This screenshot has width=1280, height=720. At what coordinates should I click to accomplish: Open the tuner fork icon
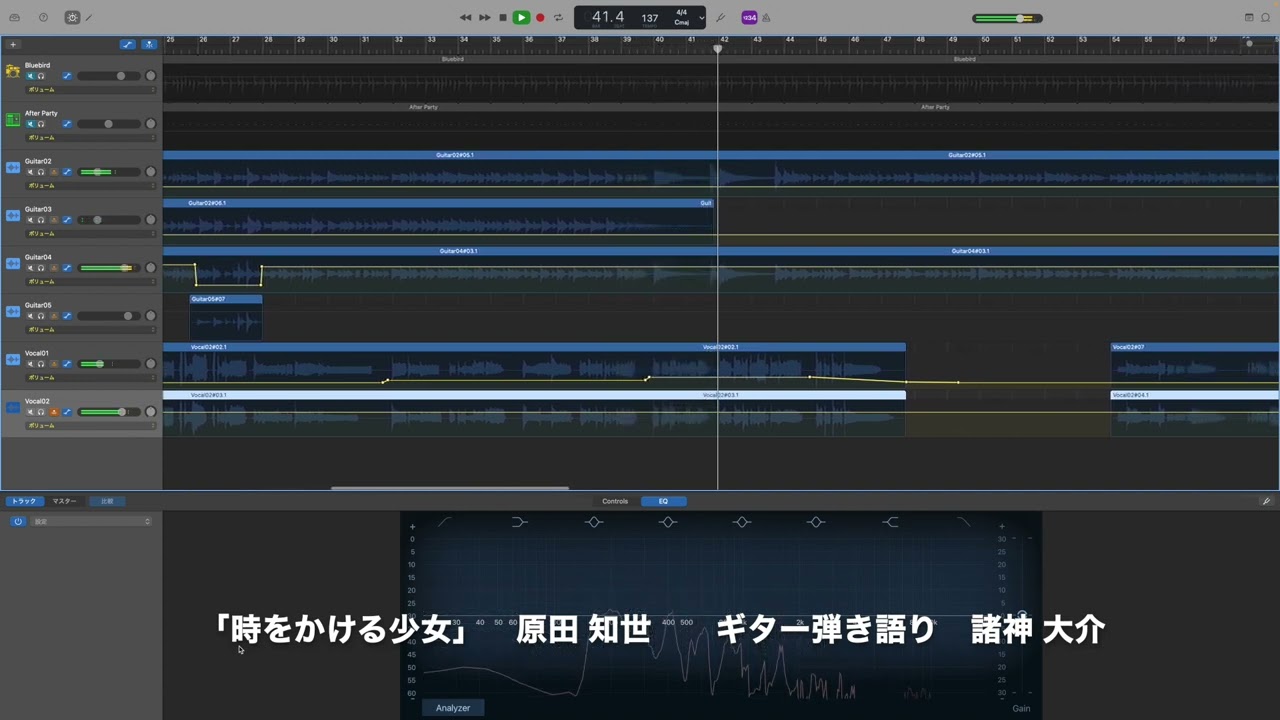[x=720, y=17]
